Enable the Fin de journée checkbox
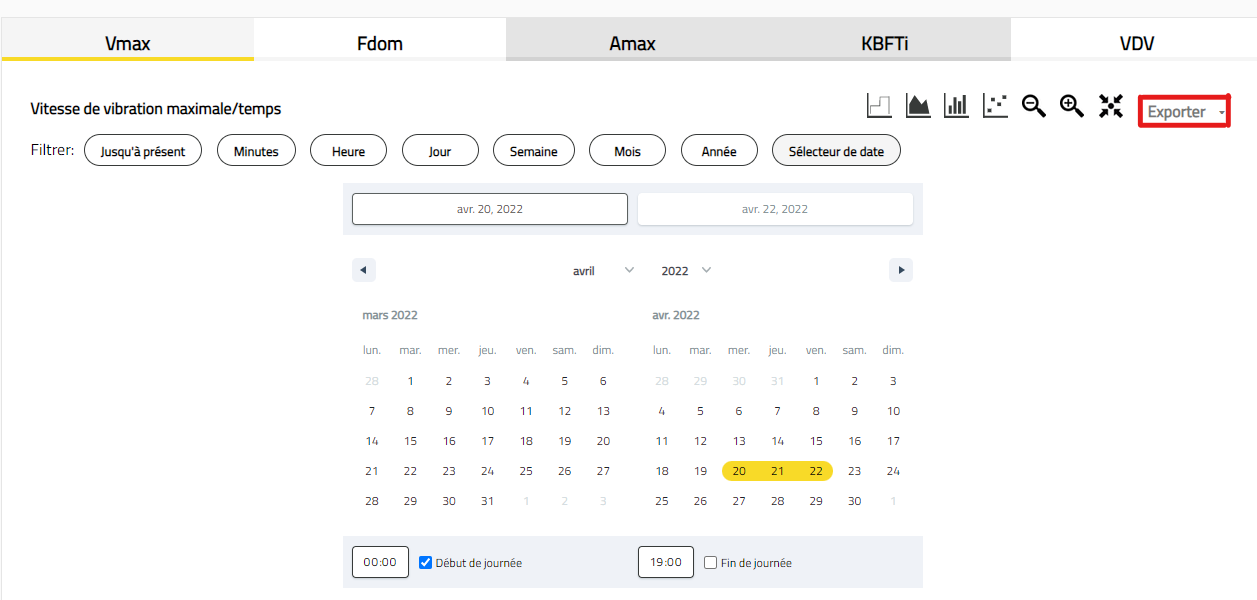The height and width of the screenshot is (600, 1257). point(710,562)
